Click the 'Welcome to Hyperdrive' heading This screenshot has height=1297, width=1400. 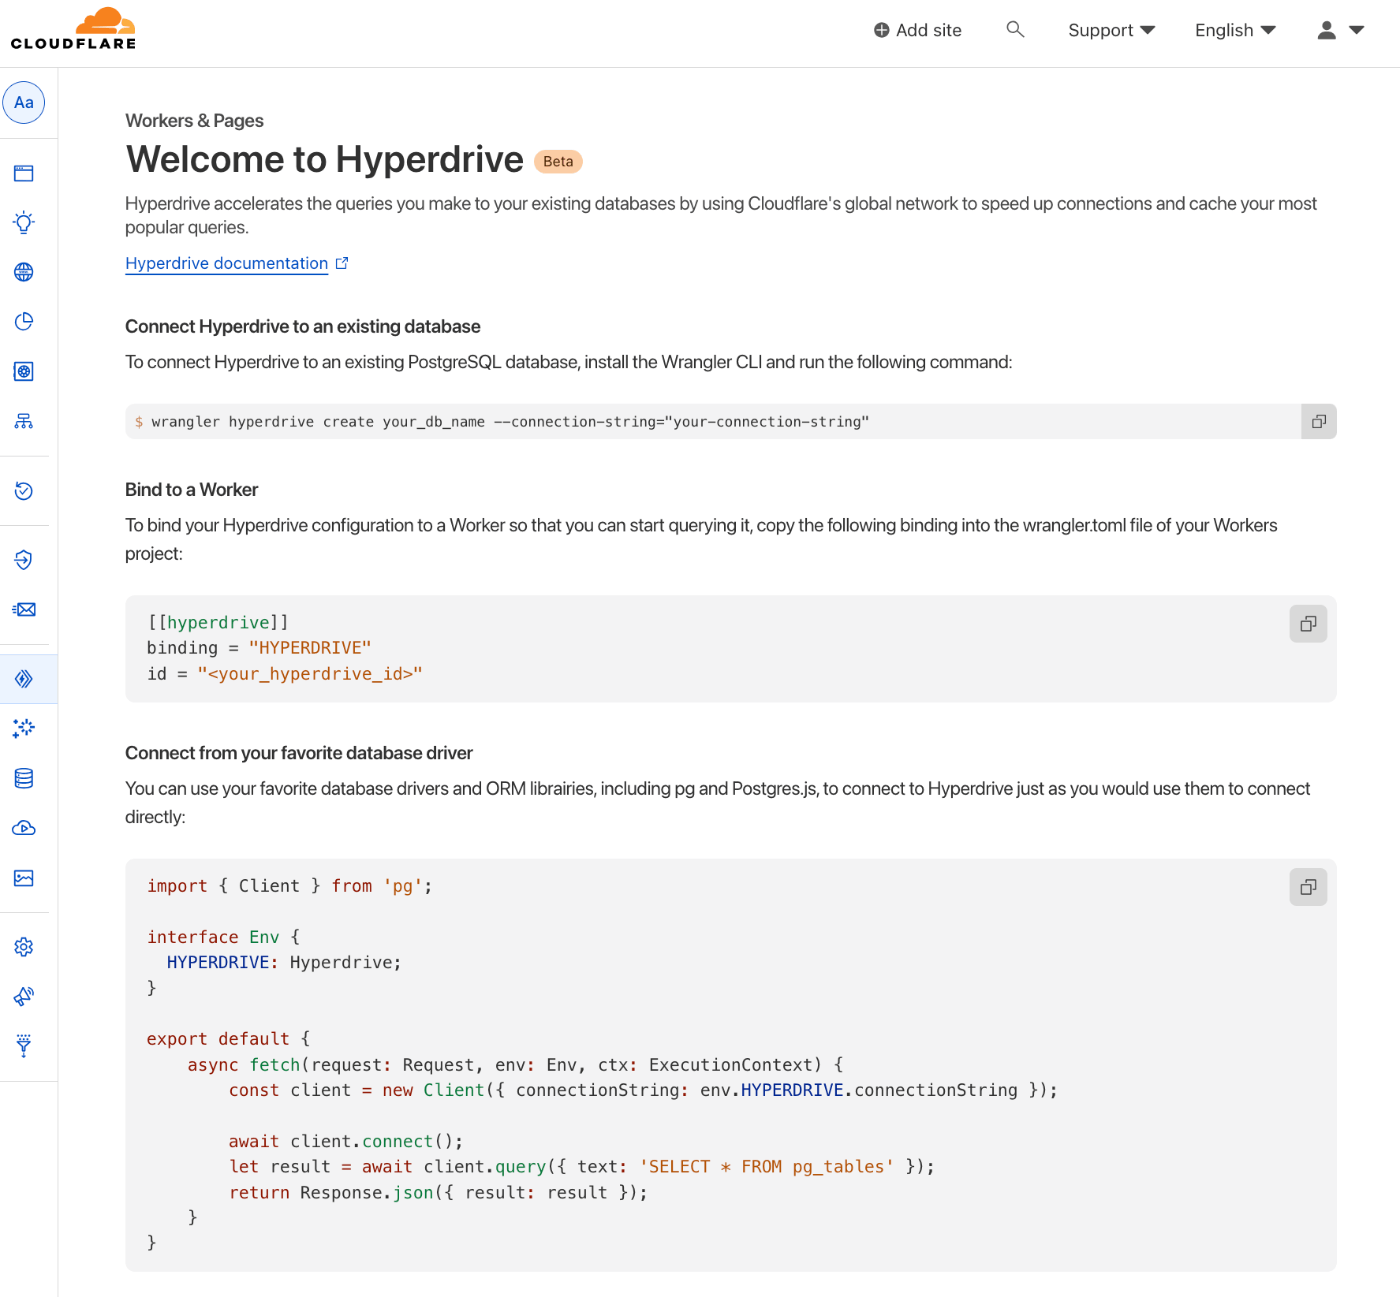coord(324,160)
